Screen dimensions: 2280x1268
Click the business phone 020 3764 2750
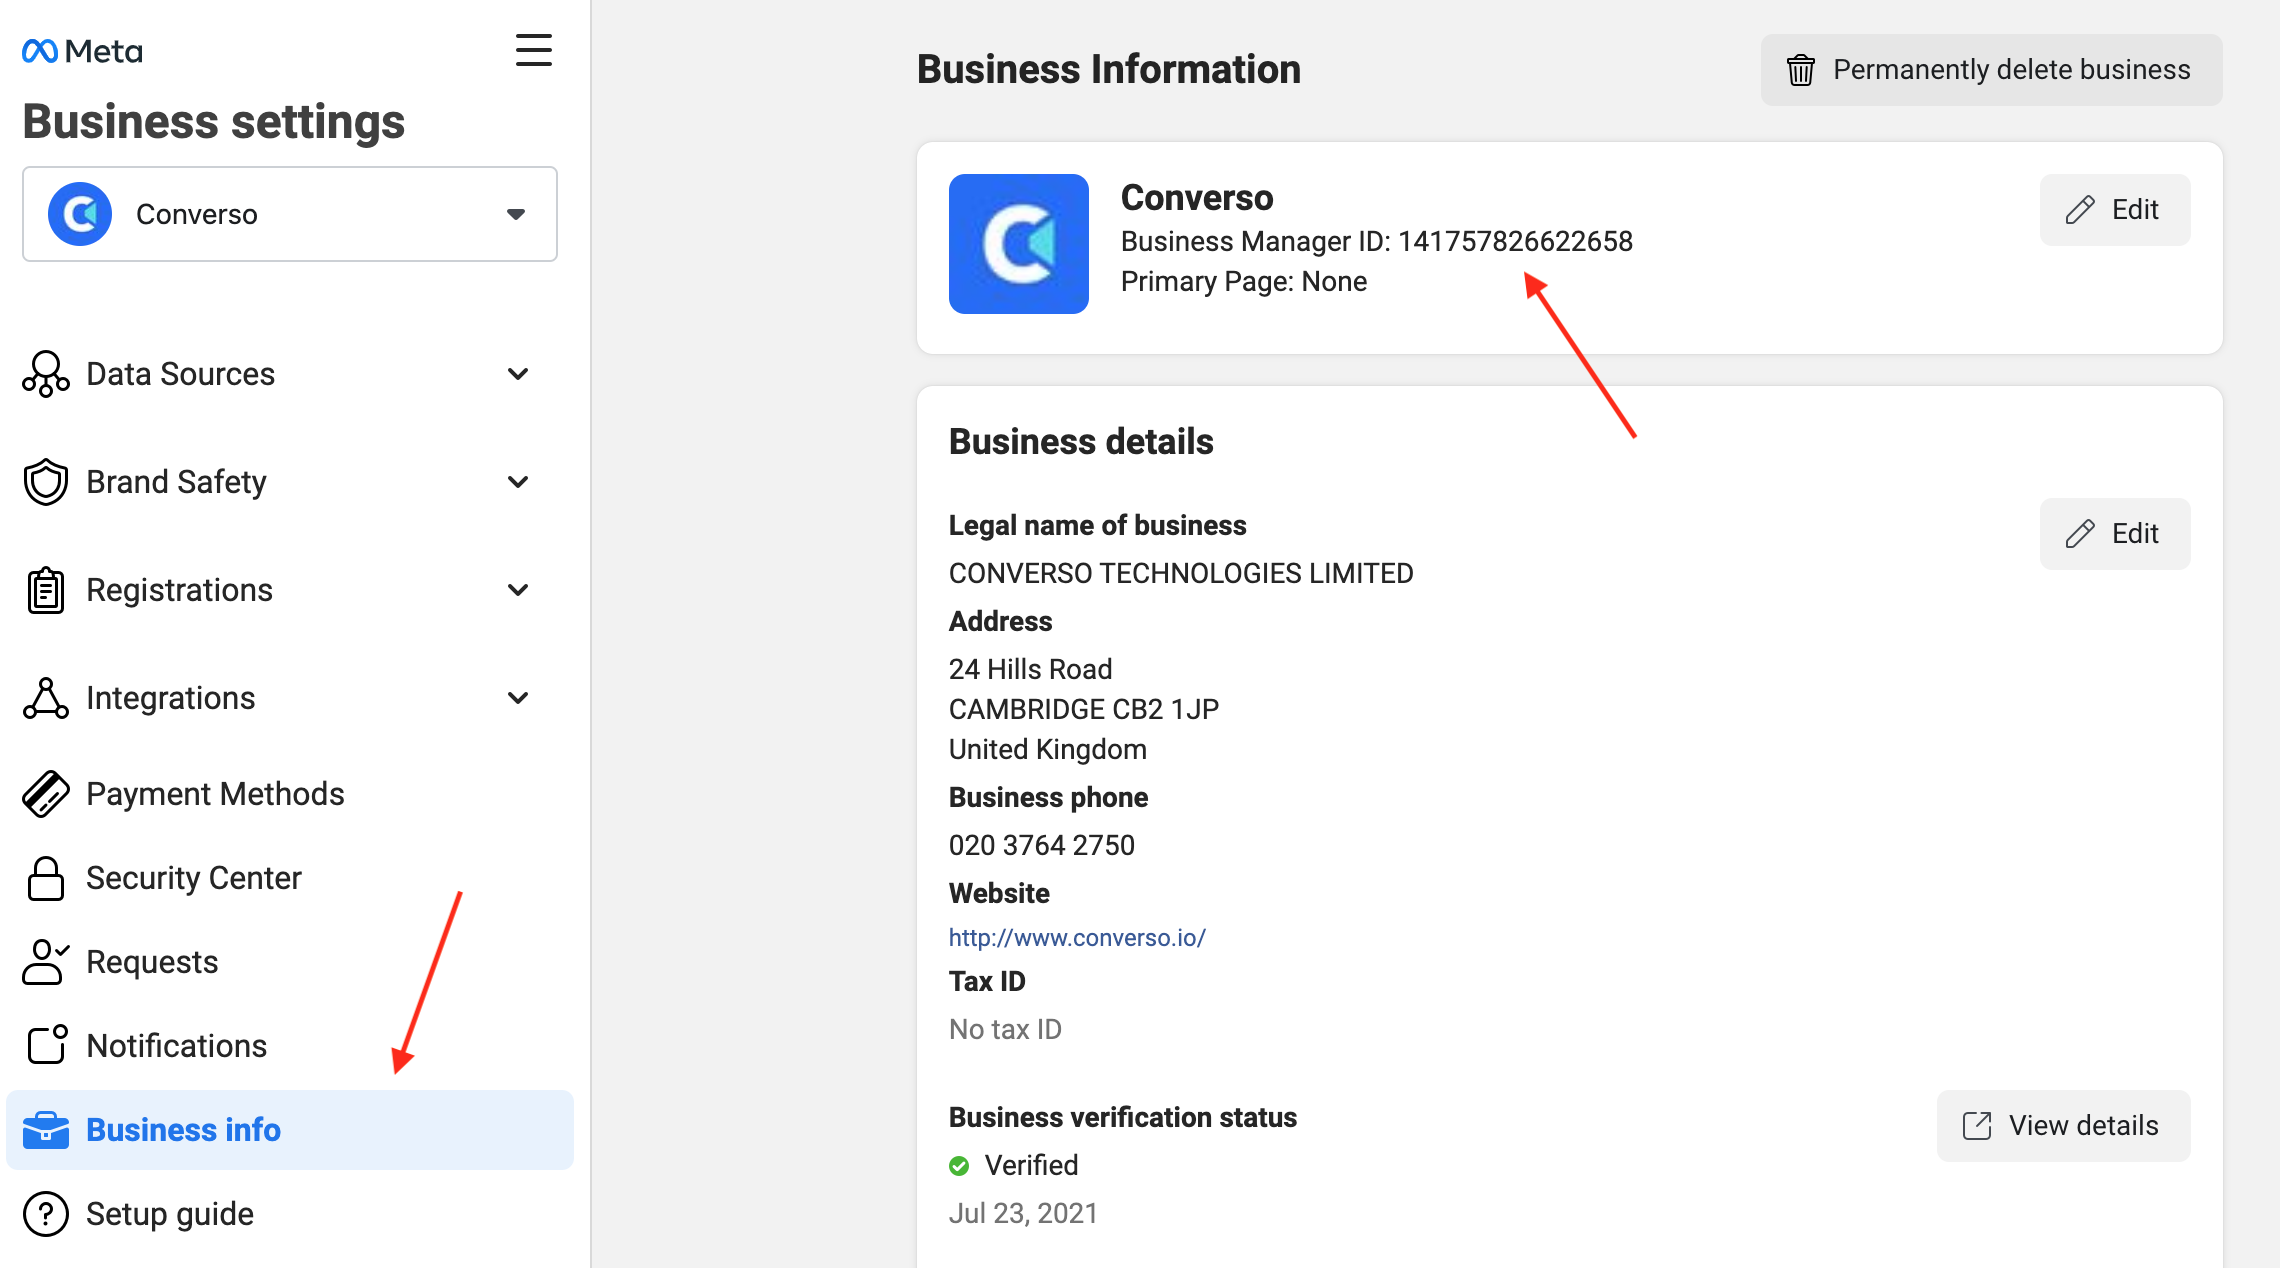coord(1042,846)
